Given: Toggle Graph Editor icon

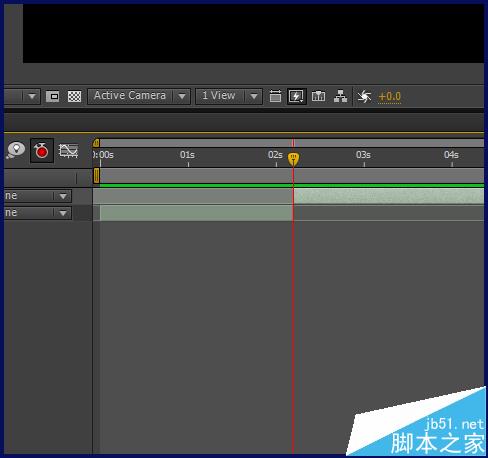Looking at the screenshot, I should coord(68,151).
